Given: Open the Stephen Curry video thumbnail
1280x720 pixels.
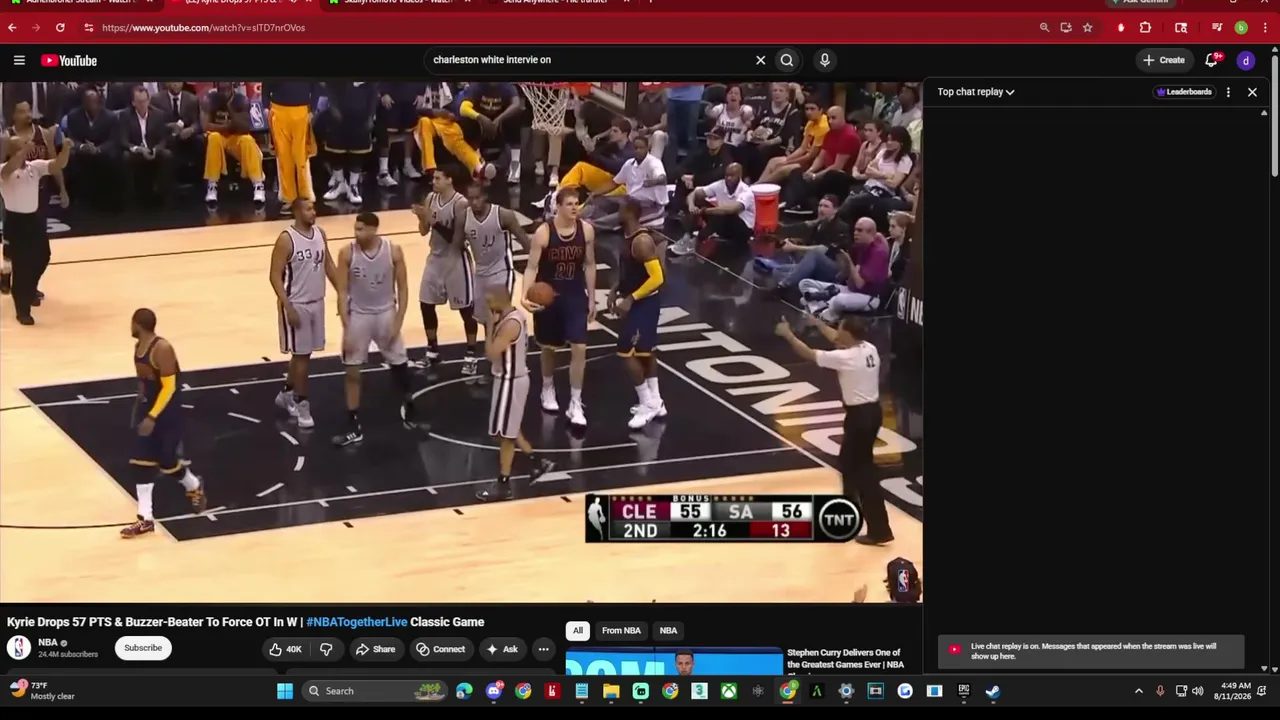Looking at the screenshot, I should 674,663.
